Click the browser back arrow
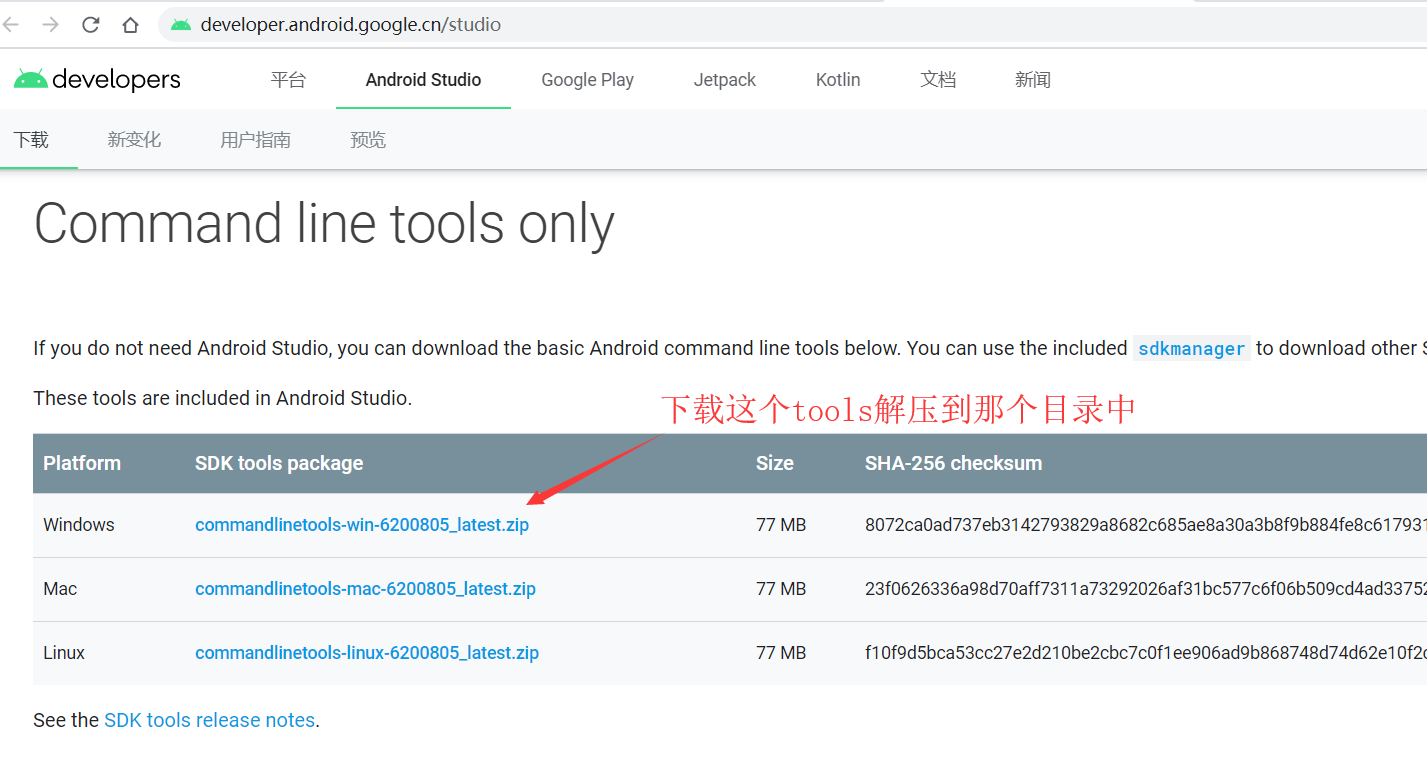The width and height of the screenshot is (1427, 765). (10, 25)
